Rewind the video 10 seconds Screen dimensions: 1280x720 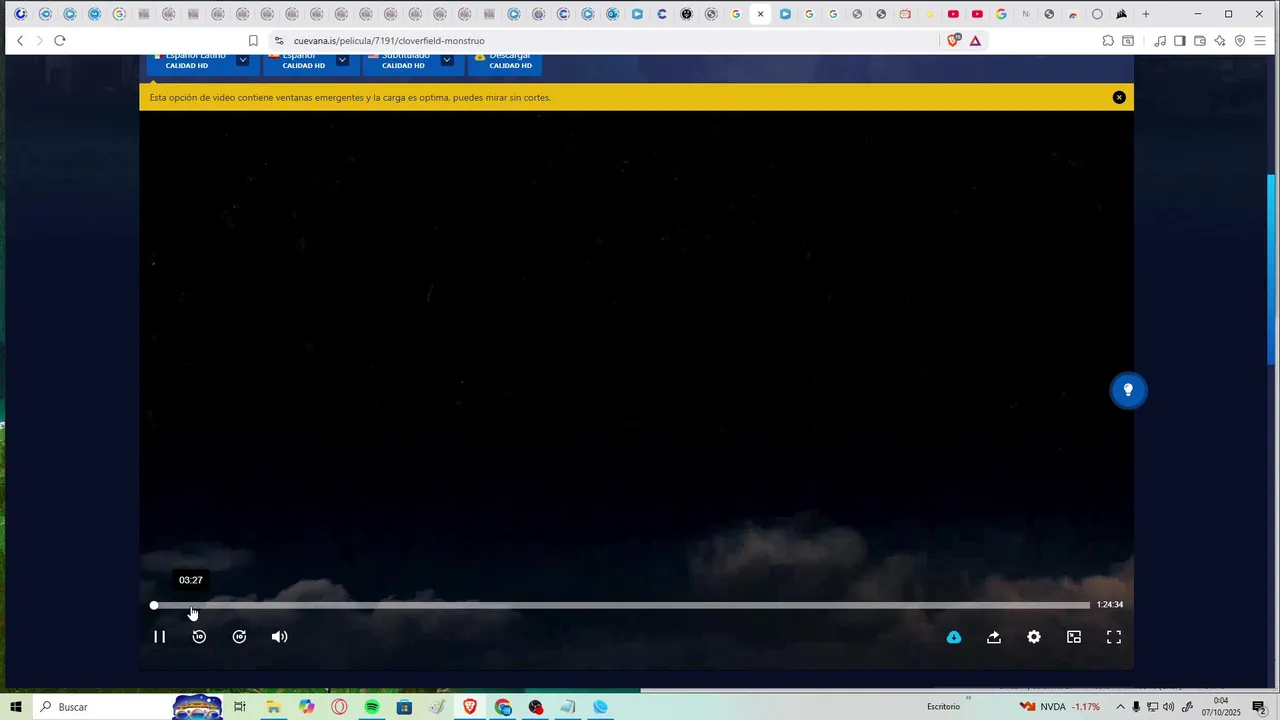coord(199,637)
